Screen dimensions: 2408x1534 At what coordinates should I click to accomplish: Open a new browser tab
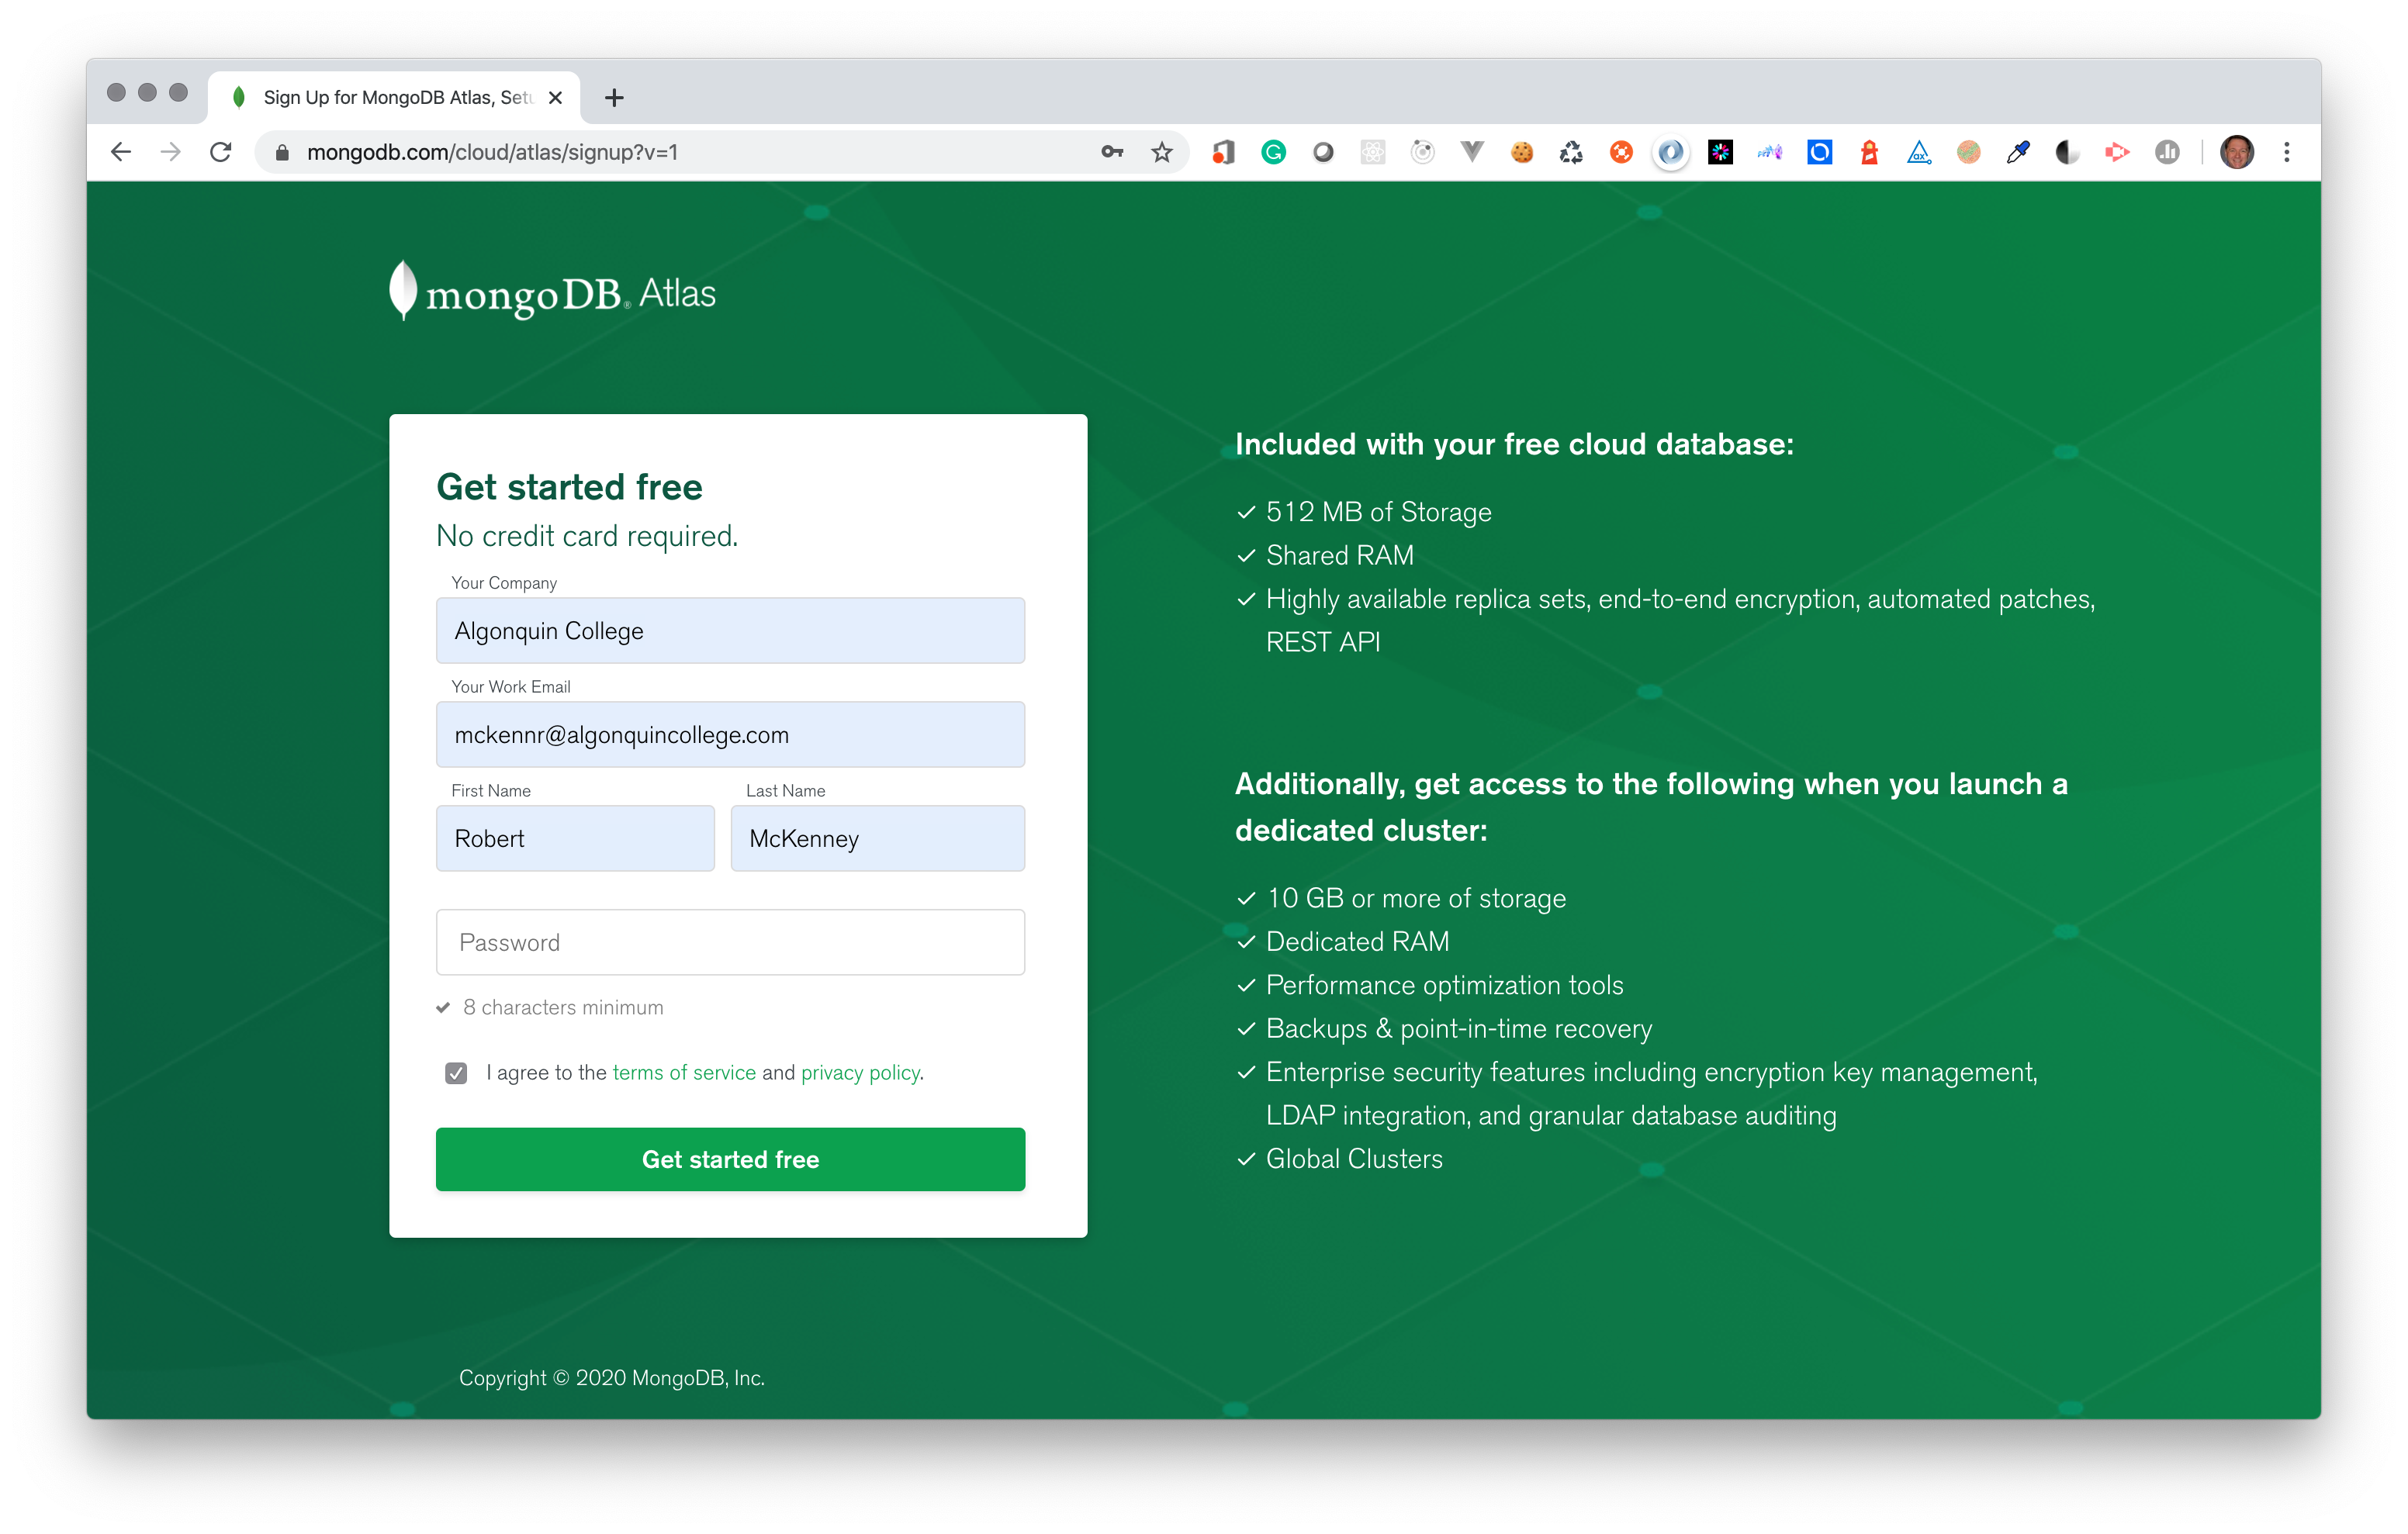[614, 97]
